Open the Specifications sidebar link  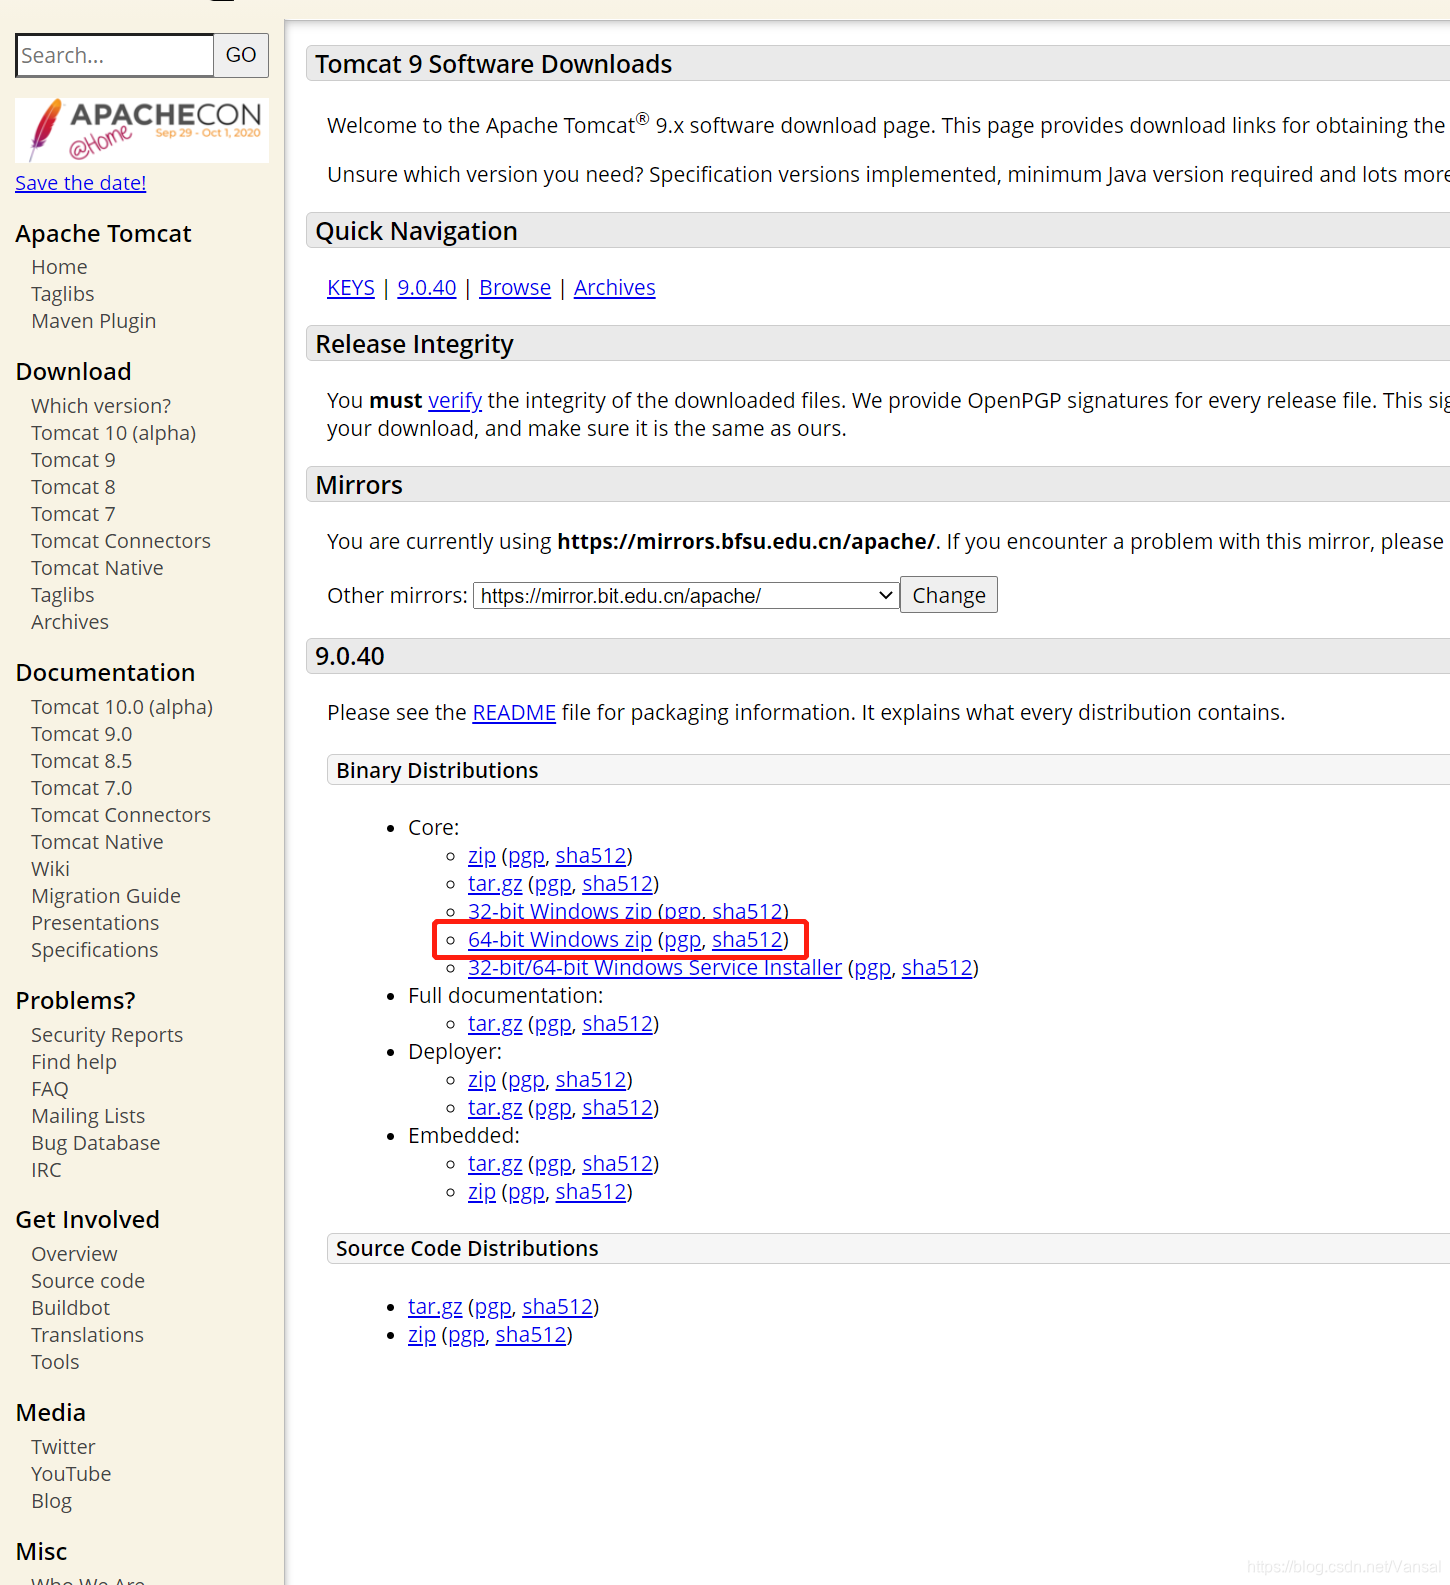coord(95,950)
